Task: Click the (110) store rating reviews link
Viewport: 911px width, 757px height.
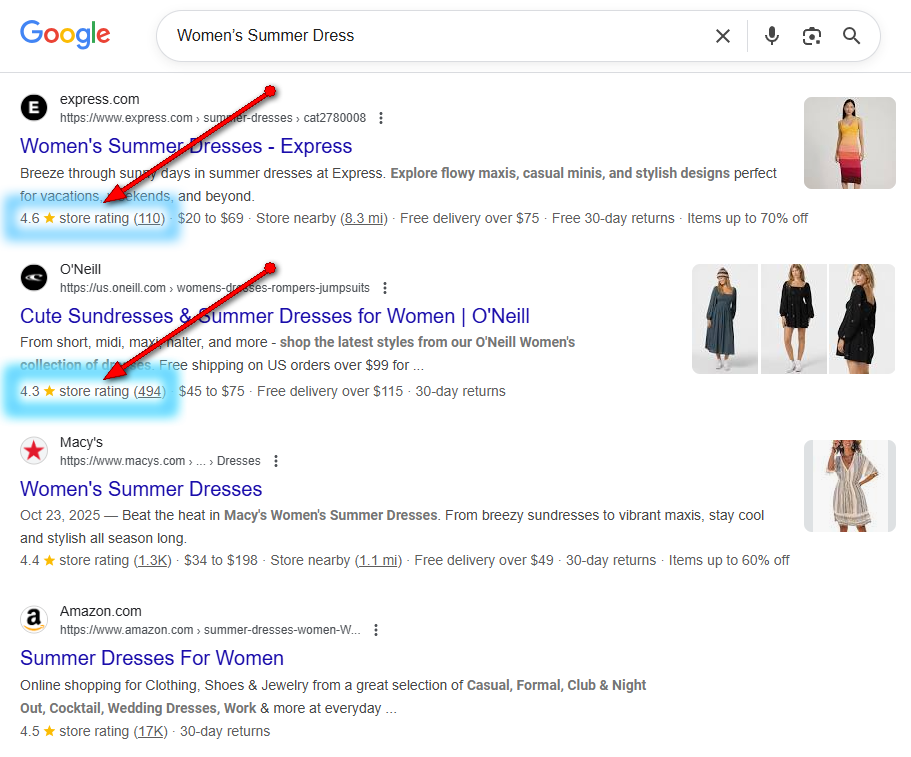Action: (x=150, y=218)
